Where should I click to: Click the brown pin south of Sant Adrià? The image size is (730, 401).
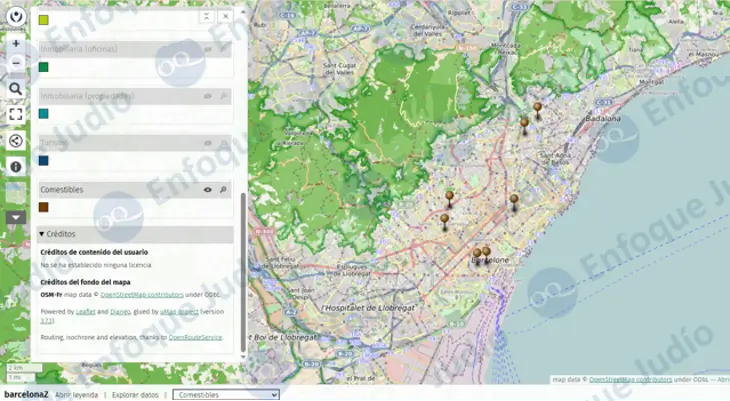[x=514, y=202]
